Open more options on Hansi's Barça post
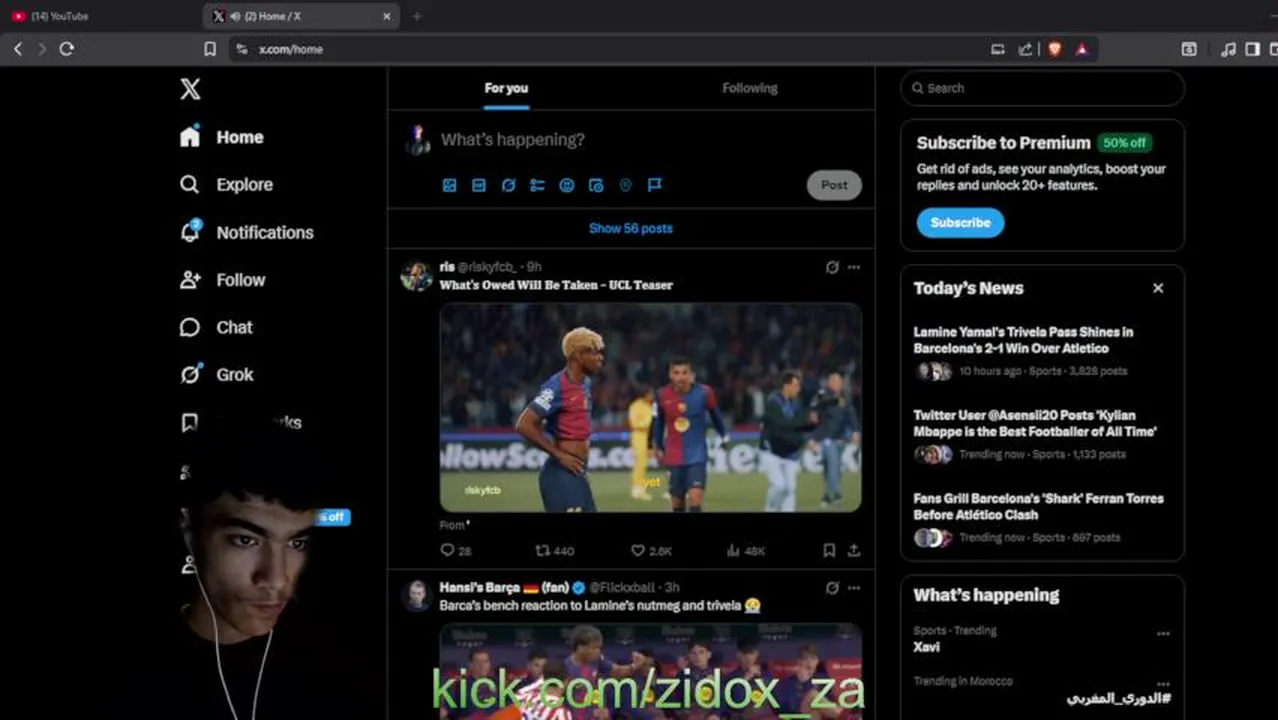The height and width of the screenshot is (720, 1278). click(x=854, y=588)
